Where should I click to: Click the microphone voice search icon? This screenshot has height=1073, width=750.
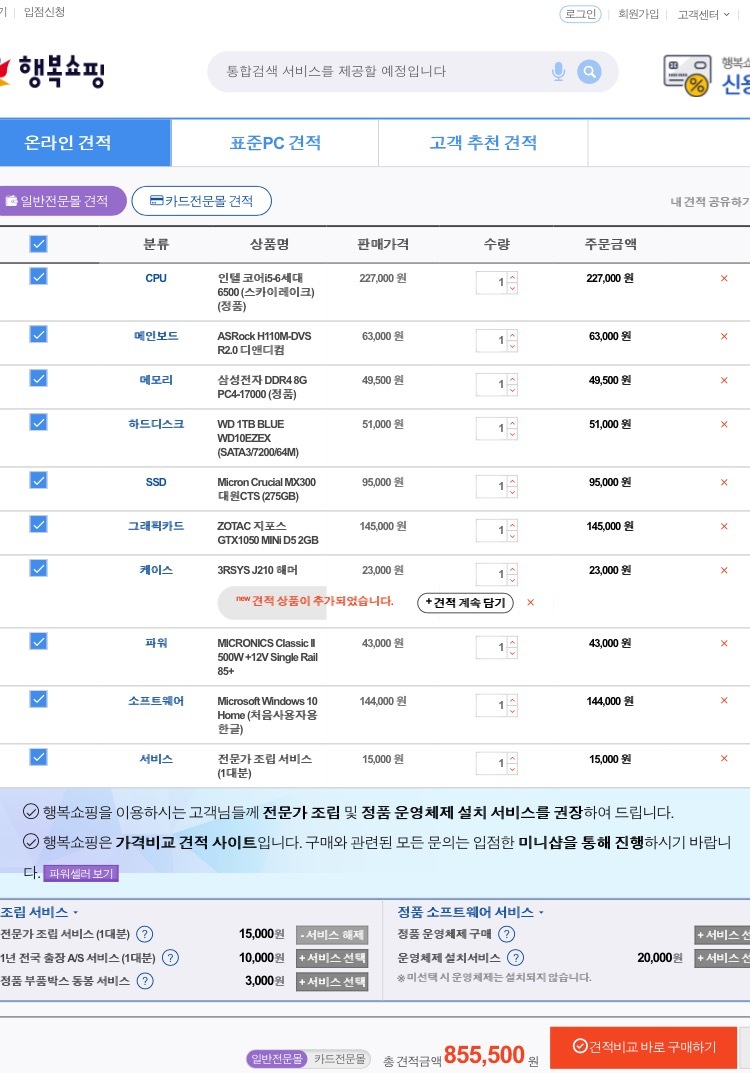pos(558,72)
